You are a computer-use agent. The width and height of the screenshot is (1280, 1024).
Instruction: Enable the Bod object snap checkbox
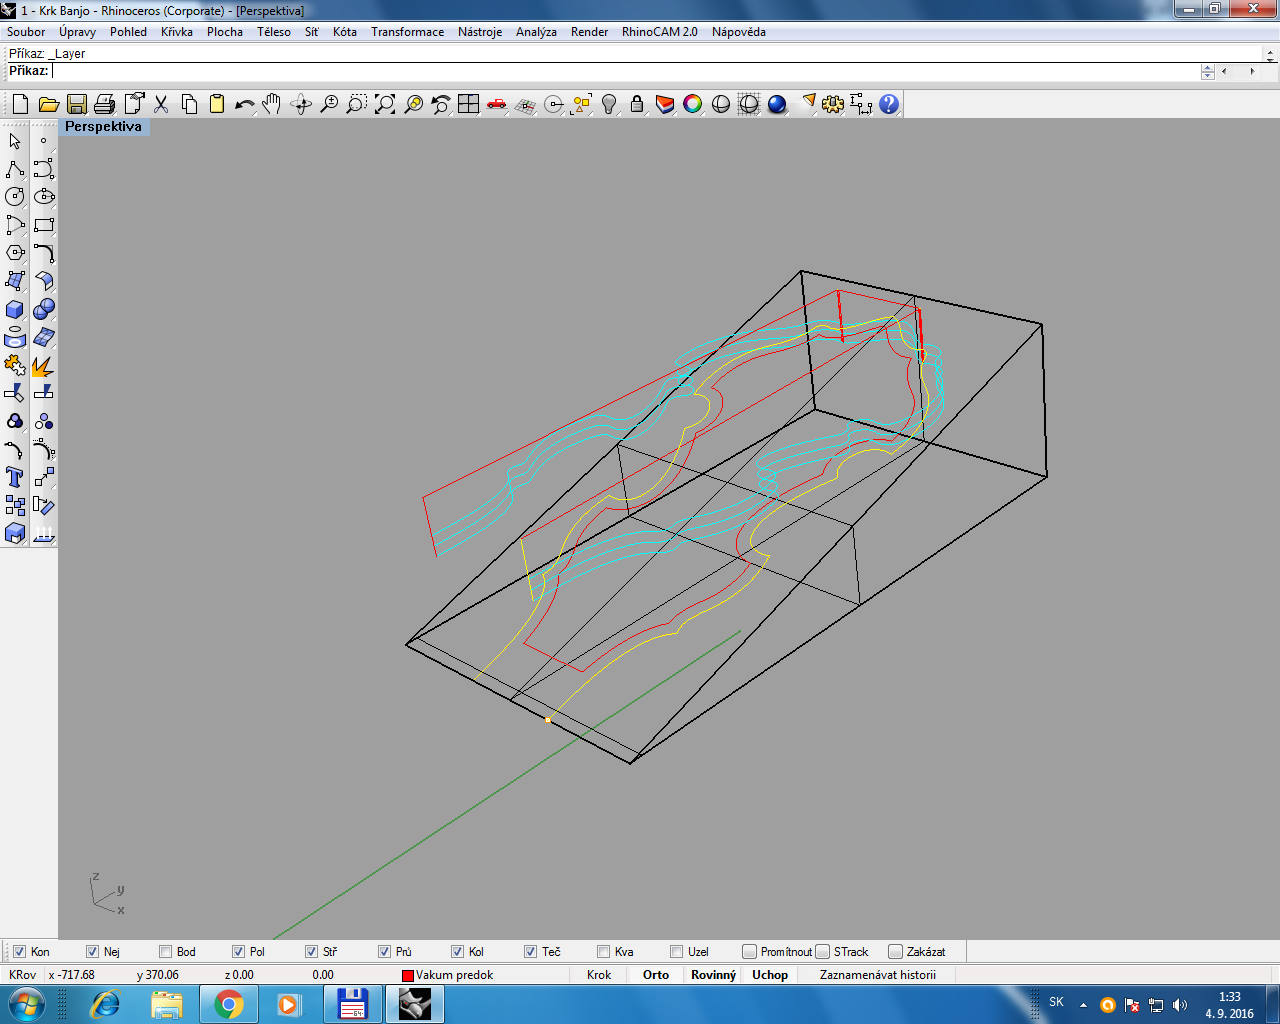click(166, 952)
